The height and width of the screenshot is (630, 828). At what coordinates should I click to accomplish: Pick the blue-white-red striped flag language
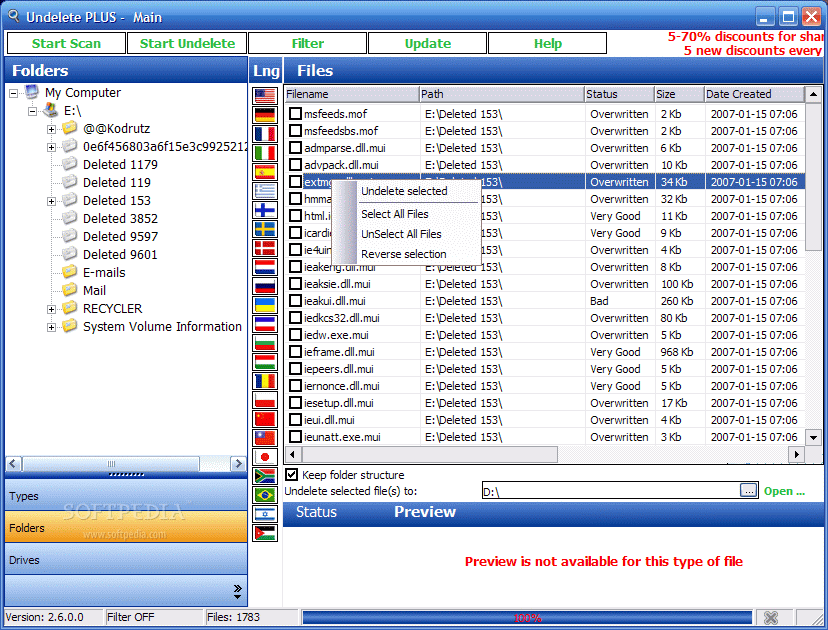pyautogui.click(x=265, y=324)
